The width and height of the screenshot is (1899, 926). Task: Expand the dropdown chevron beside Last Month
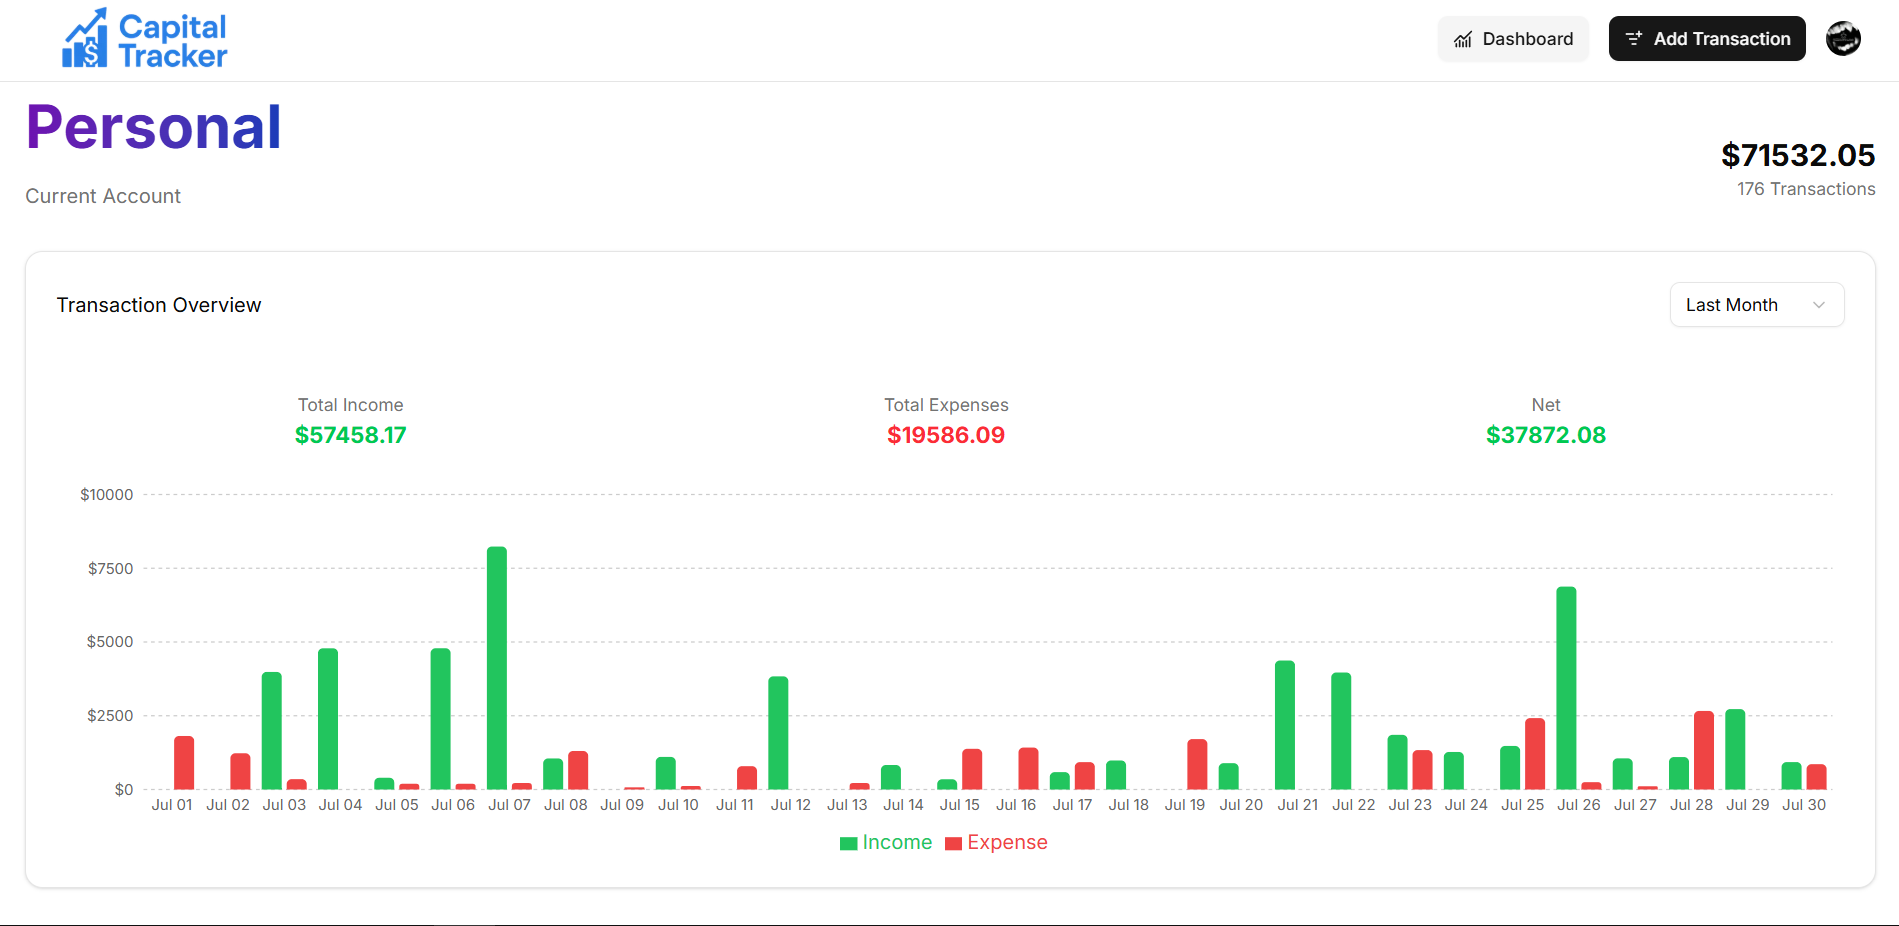click(x=1819, y=305)
